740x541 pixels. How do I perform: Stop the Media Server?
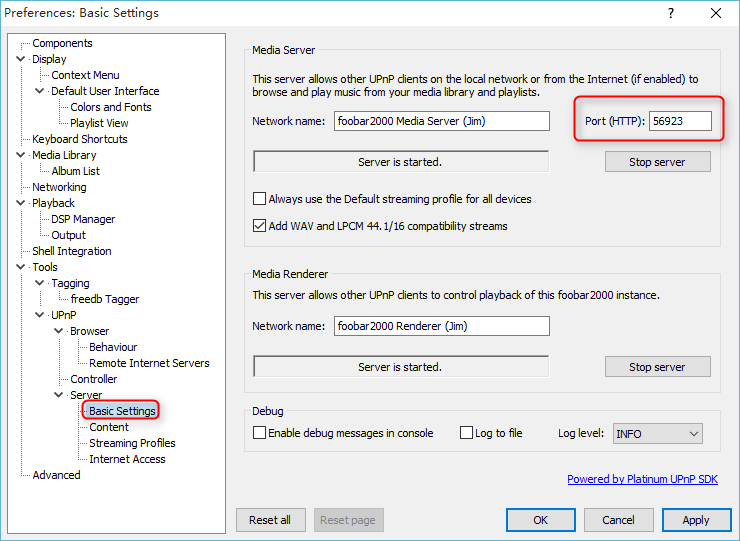click(657, 162)
